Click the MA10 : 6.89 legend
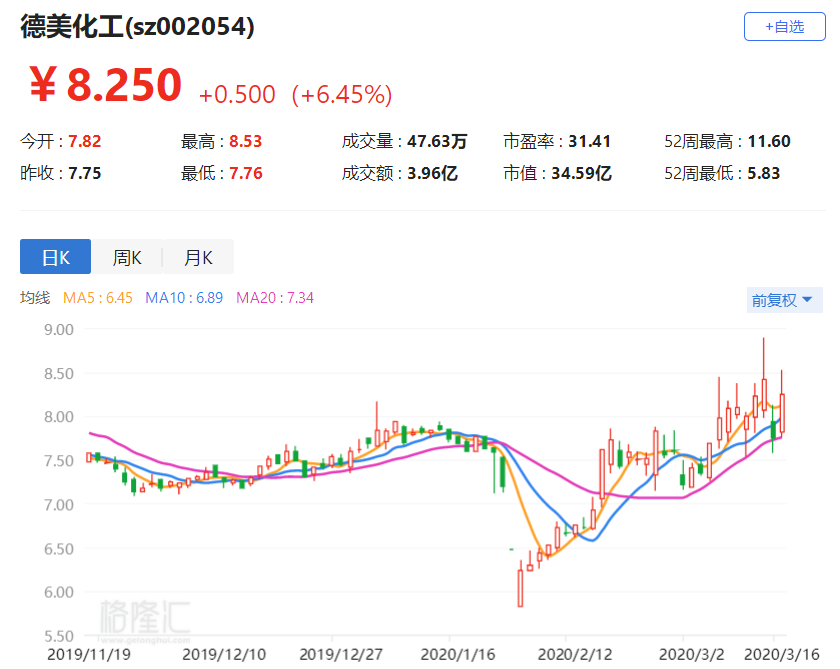 (184, 297)
